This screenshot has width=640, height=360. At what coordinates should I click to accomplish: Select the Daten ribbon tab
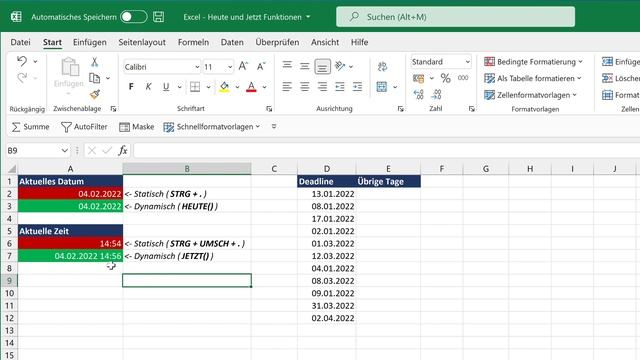pos(232,42)
